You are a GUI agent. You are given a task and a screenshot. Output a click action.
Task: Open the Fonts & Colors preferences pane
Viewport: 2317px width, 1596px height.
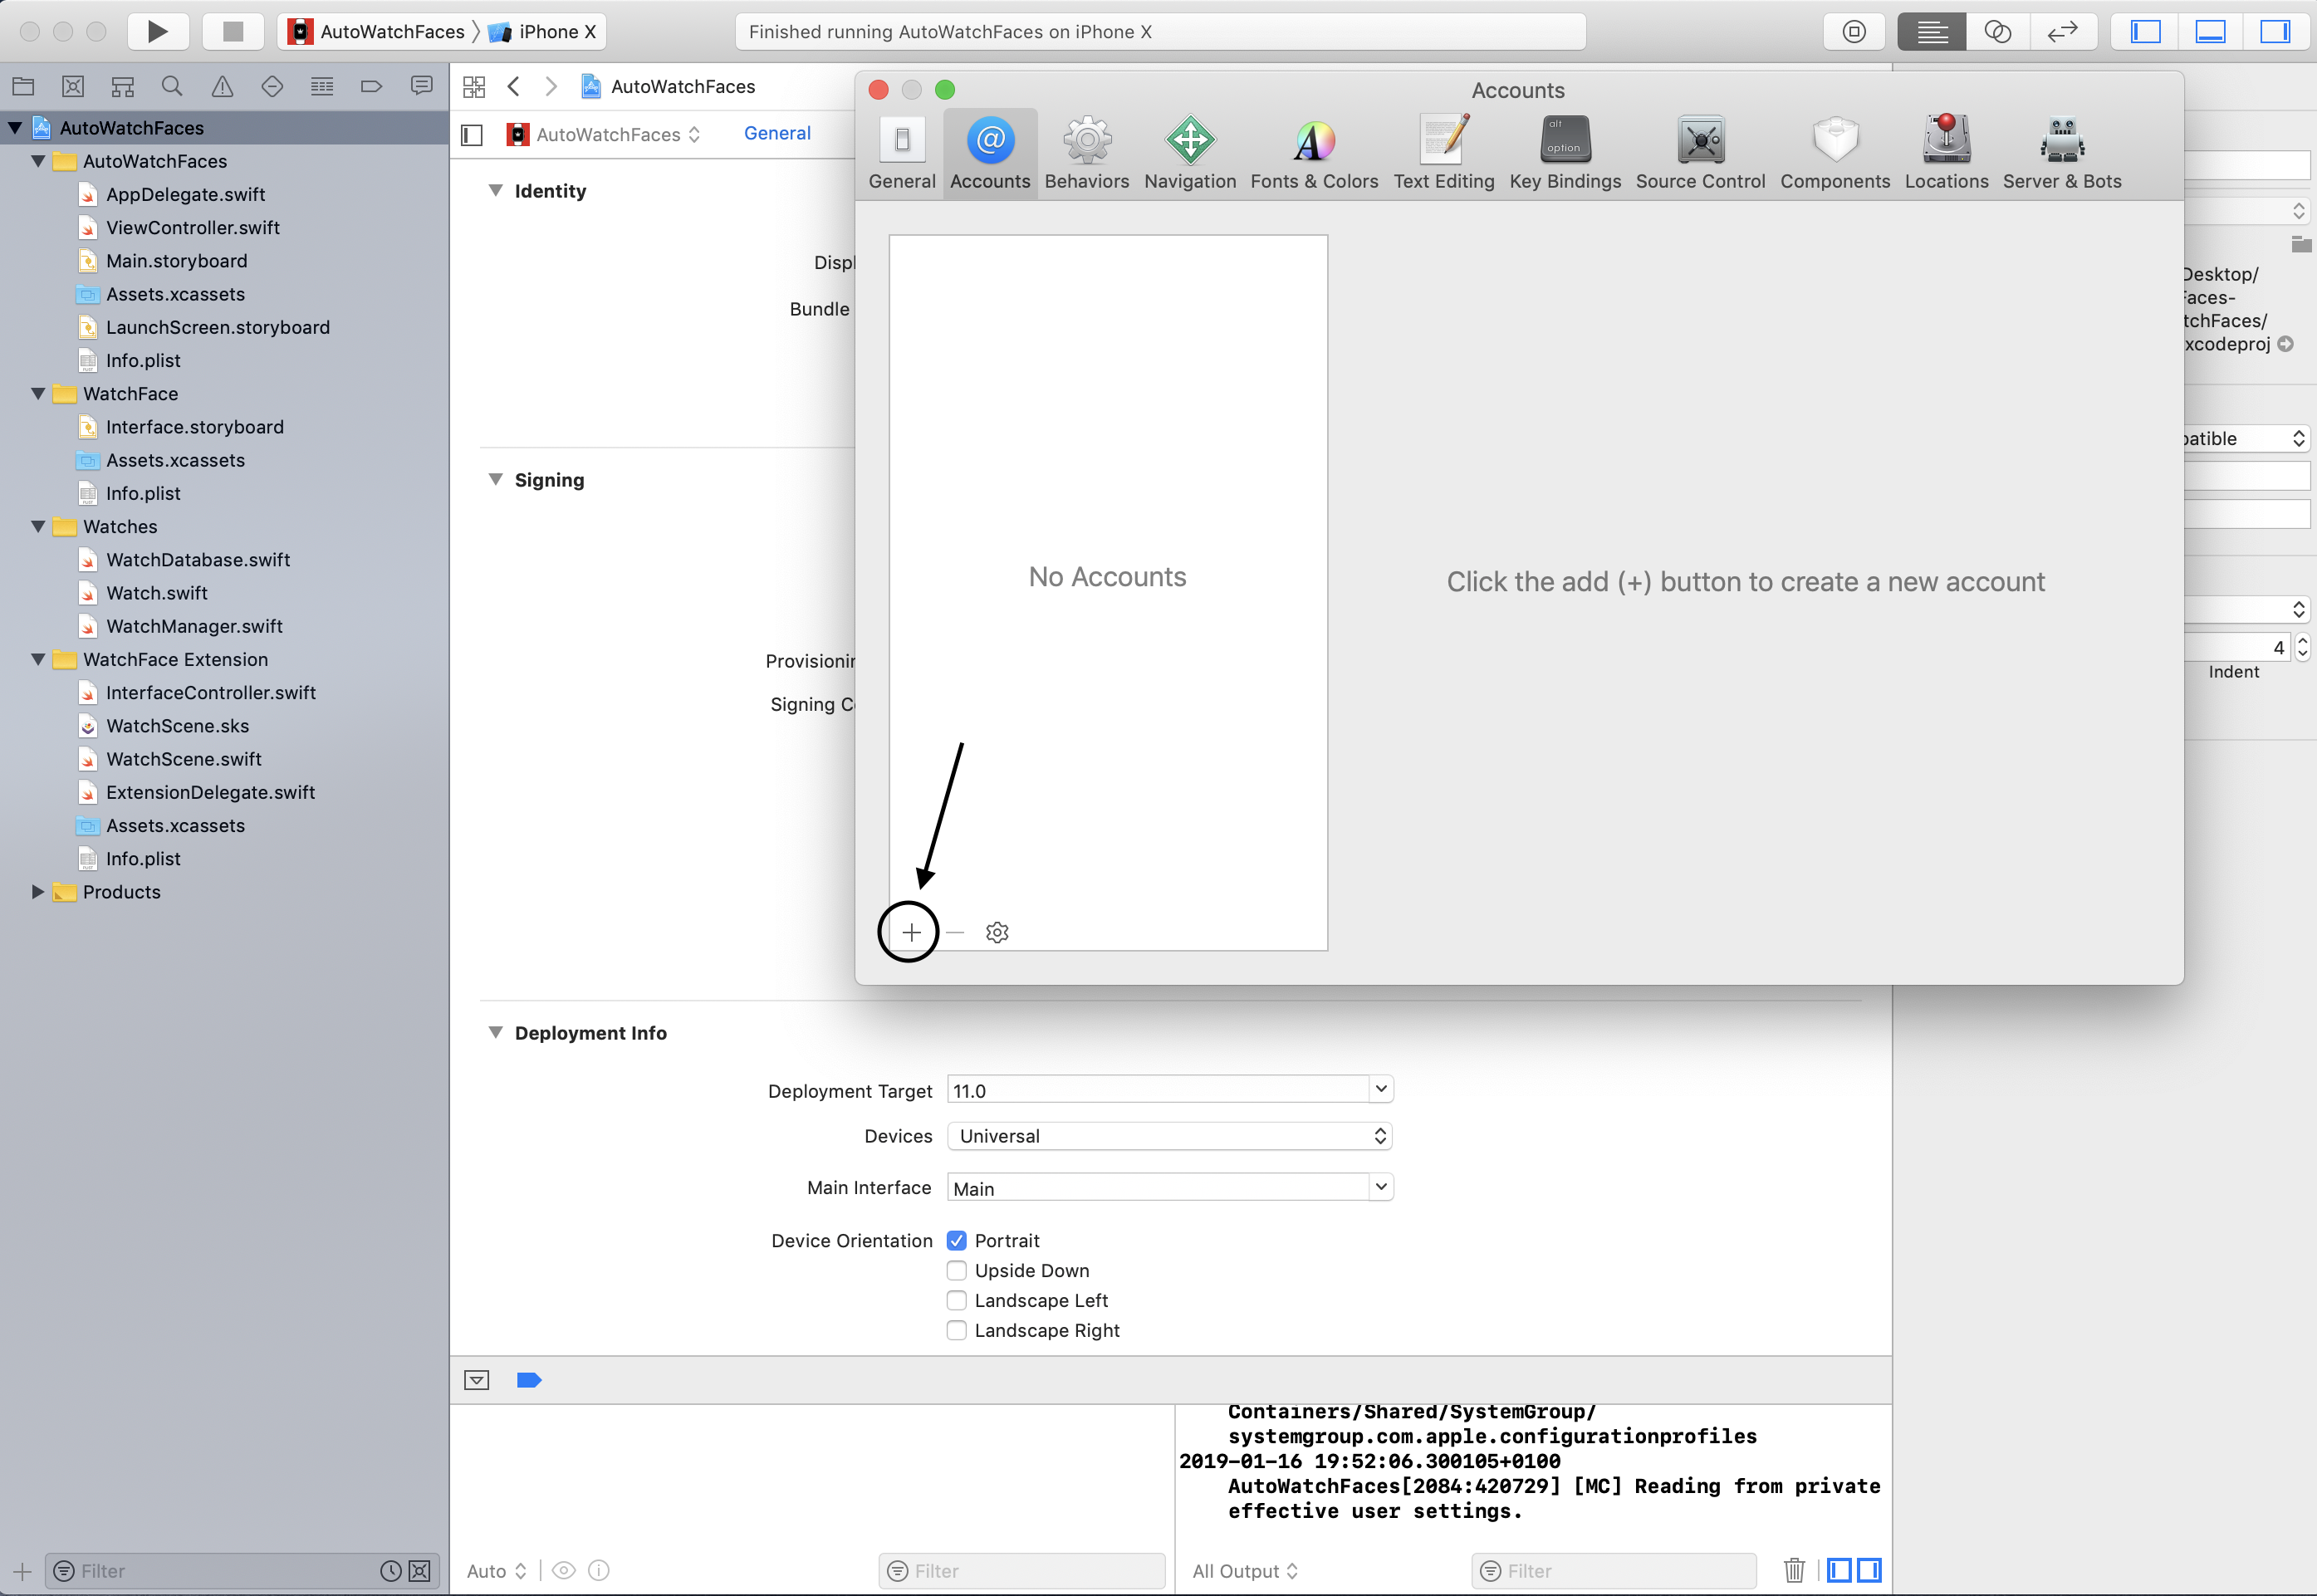(x=1313, y=152)
